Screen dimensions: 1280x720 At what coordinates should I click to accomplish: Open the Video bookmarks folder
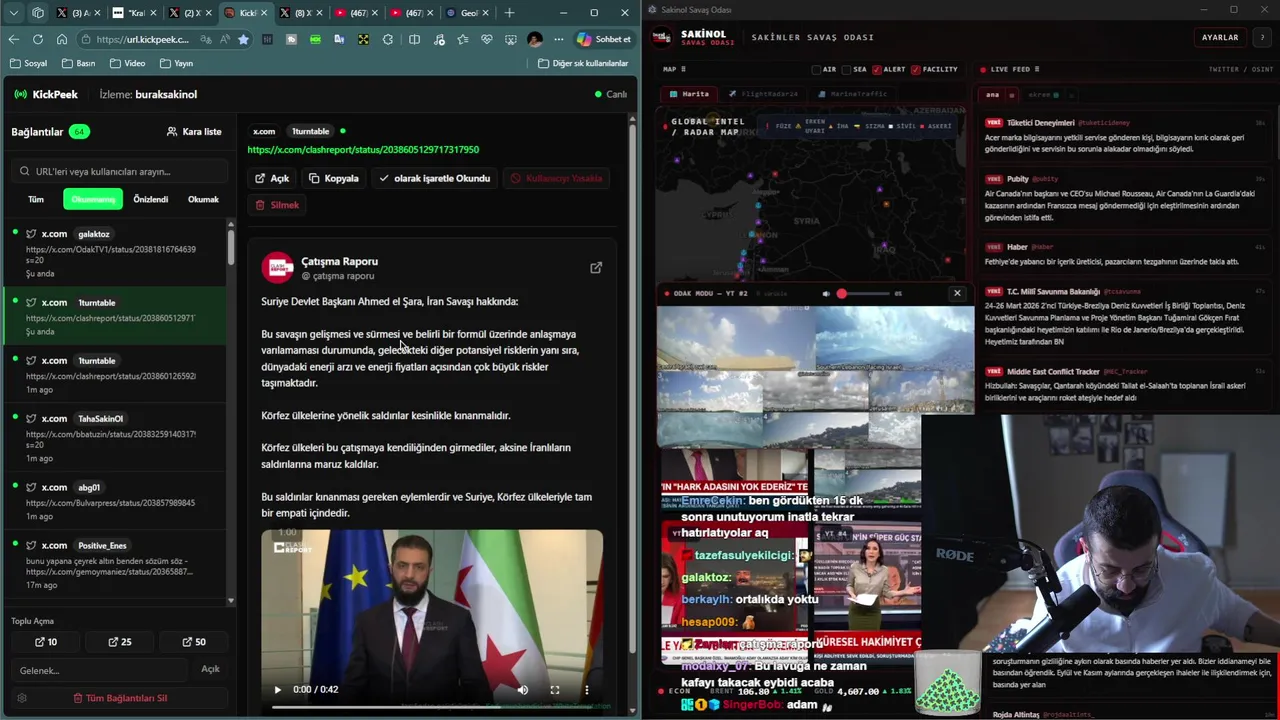tap(127, 63)
